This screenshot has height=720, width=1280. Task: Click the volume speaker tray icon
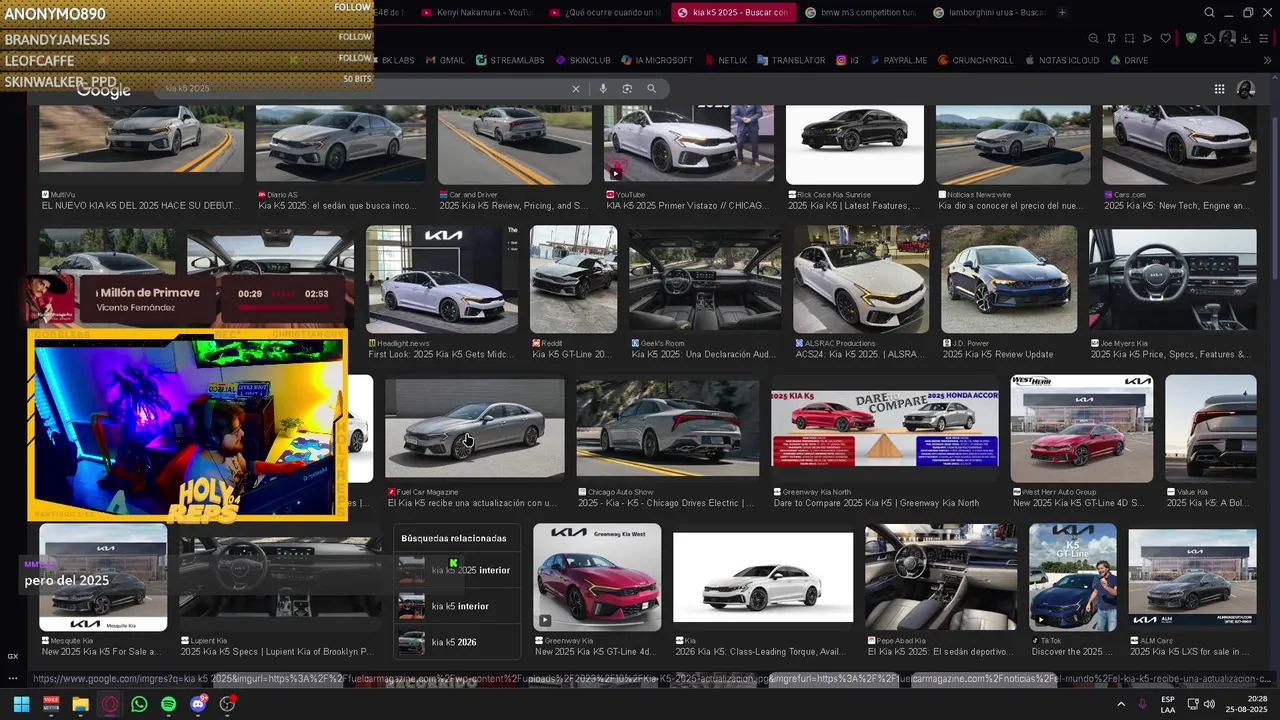coord(1209,704)
